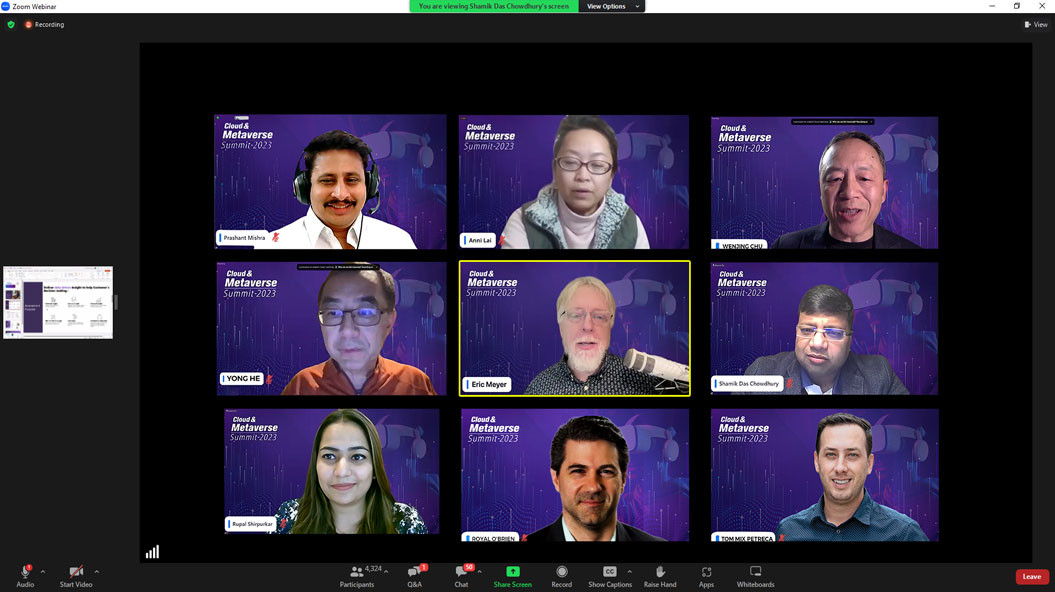Screen dimensions: 1055x592
Task: Open the Q&A panel
Action: [x=415, y=574]
